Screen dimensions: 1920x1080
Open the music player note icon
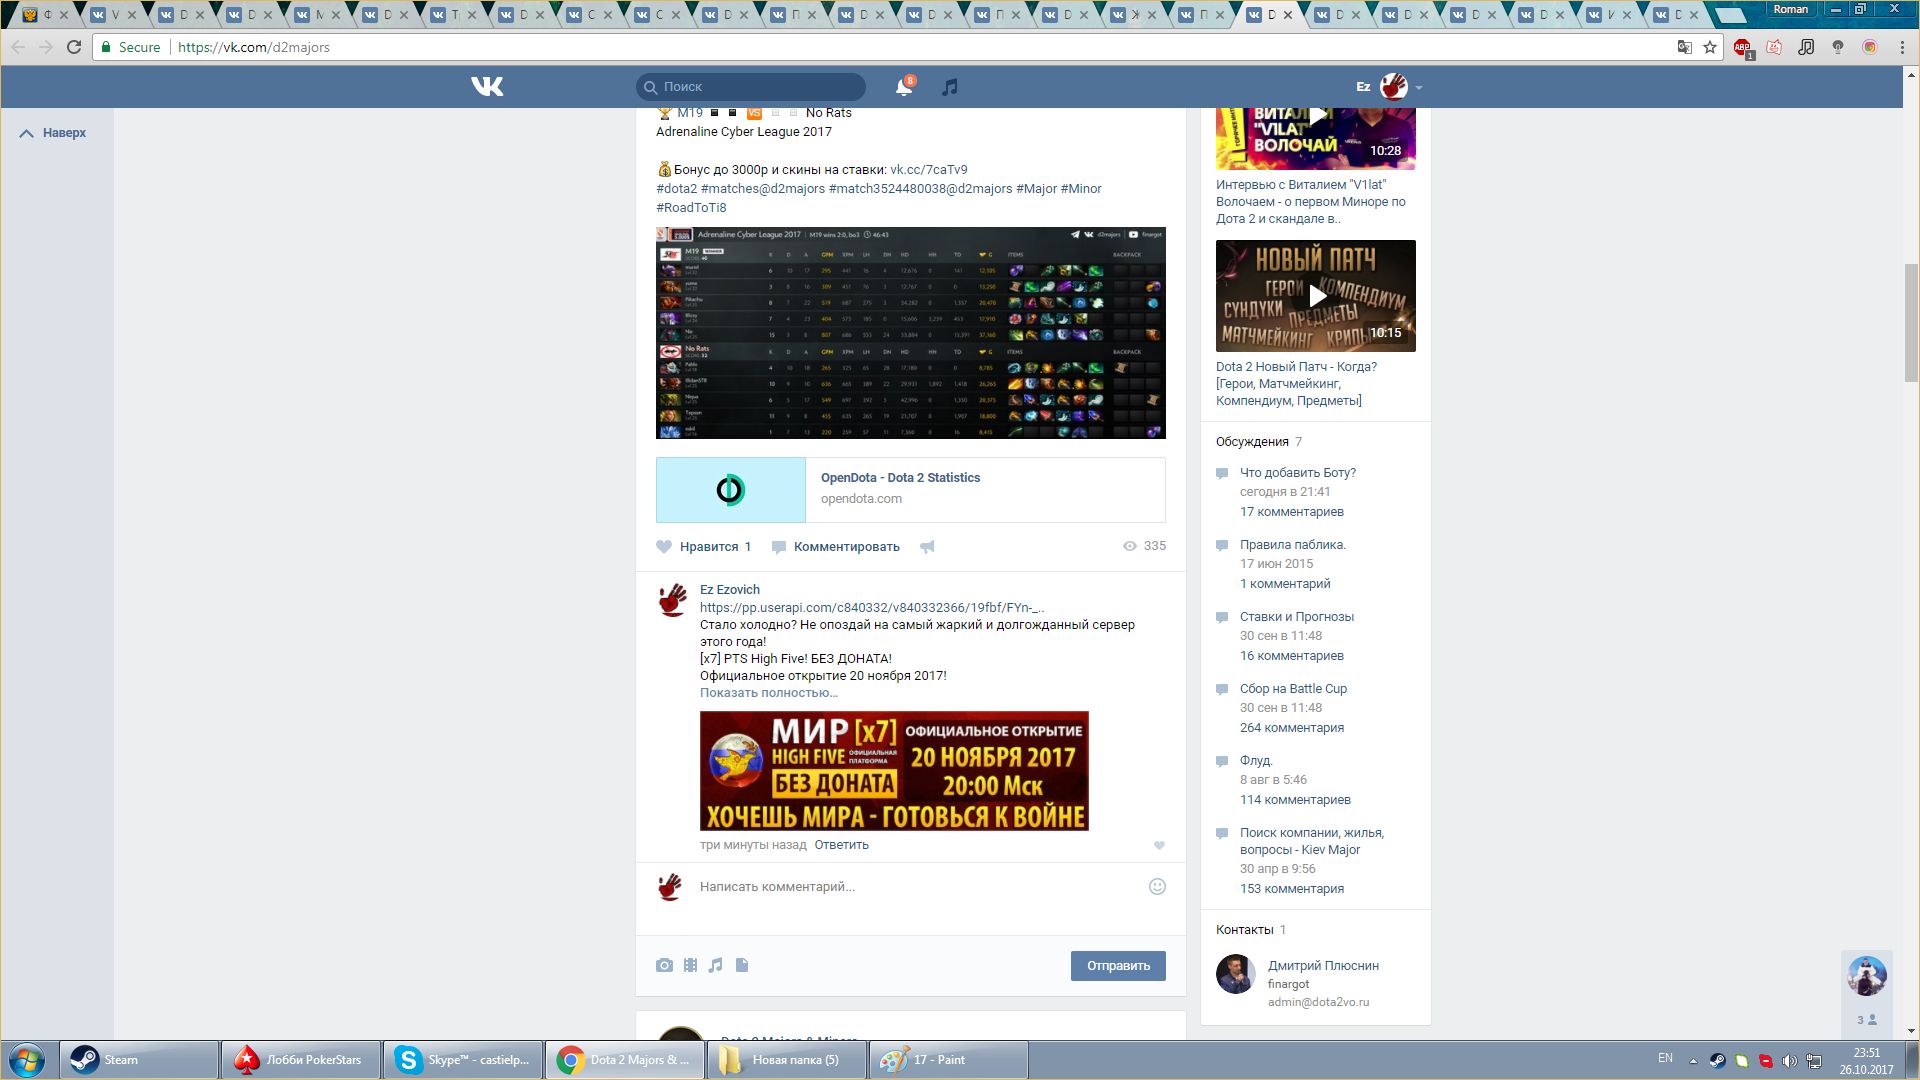(x=950, y=87)
